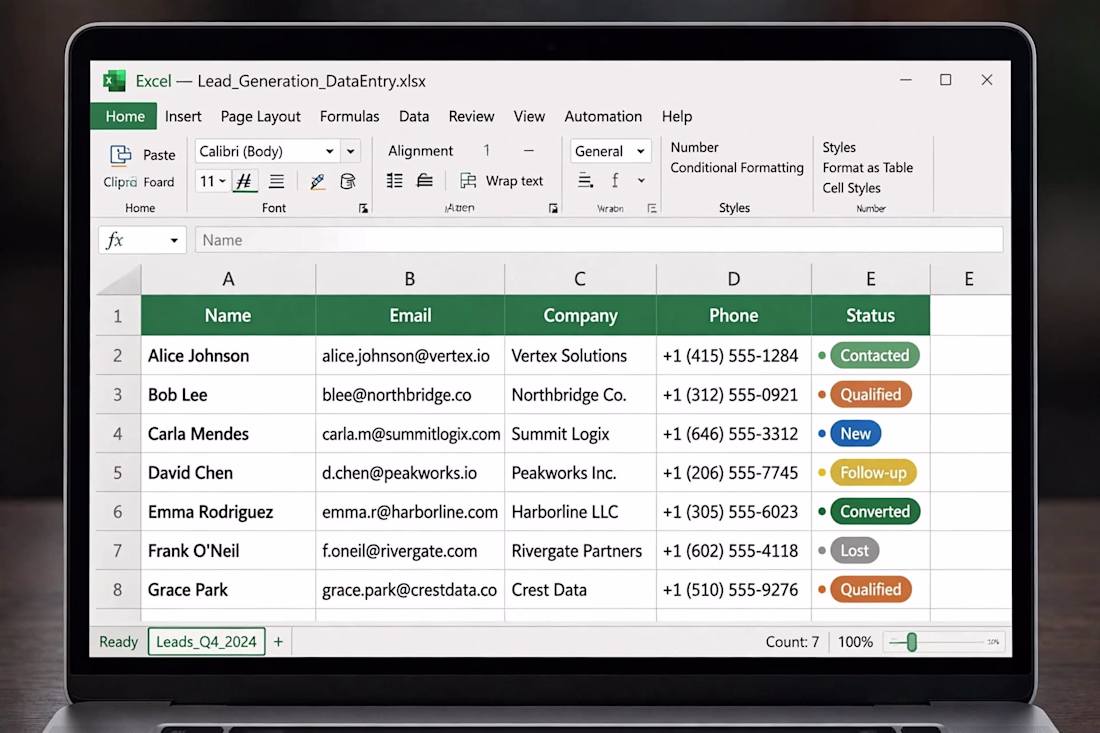Click the plus icon to add new sheet

point(279,642)
